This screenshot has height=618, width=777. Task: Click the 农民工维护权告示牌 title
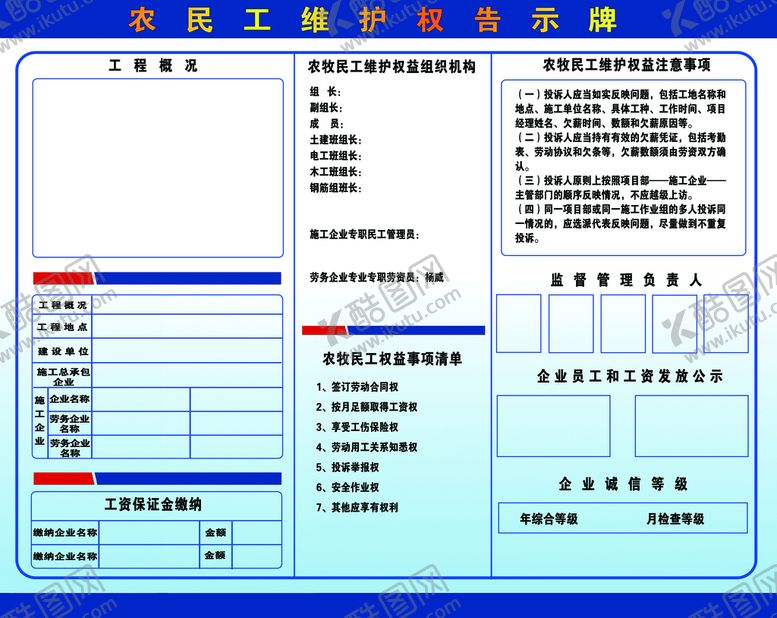[372, 20]
